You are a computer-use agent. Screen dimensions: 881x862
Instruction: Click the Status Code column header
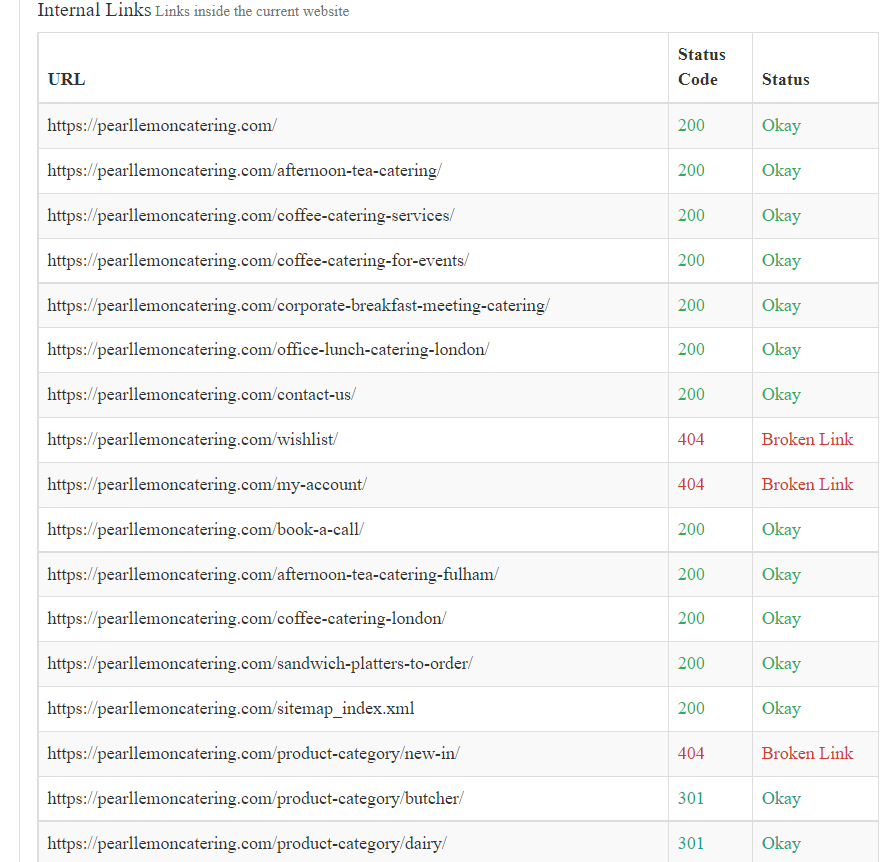click(x=702, y=67)
